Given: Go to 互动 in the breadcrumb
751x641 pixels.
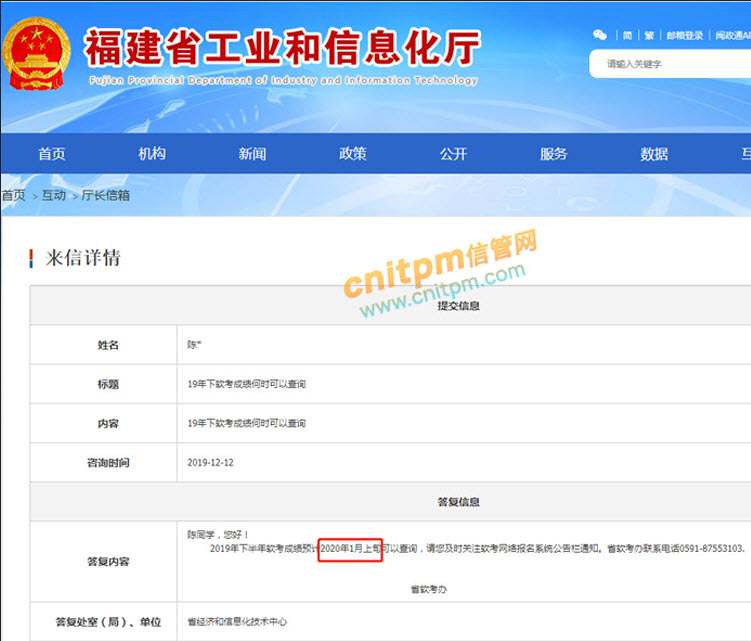Looking at the screenshot, I should pyautogui.click(x=54, y=195).
